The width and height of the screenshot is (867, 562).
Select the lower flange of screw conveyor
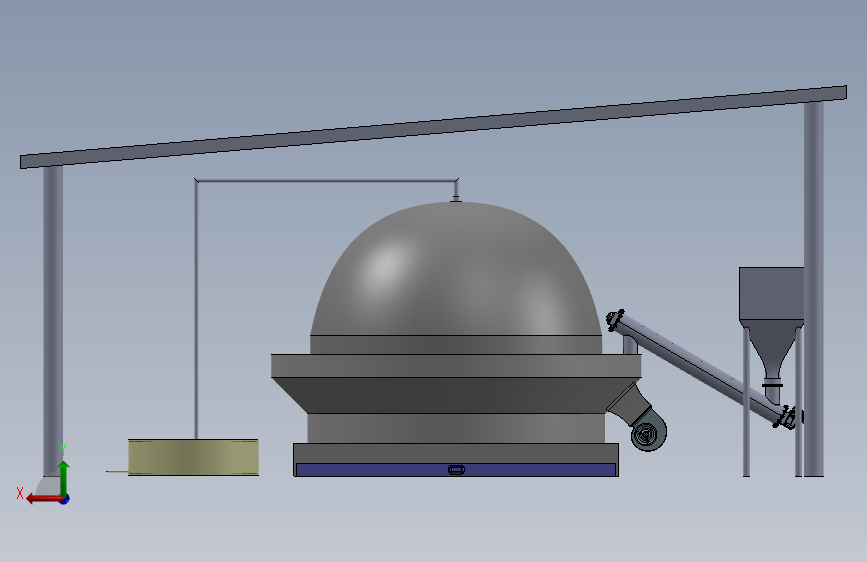(x=787, y=417)
